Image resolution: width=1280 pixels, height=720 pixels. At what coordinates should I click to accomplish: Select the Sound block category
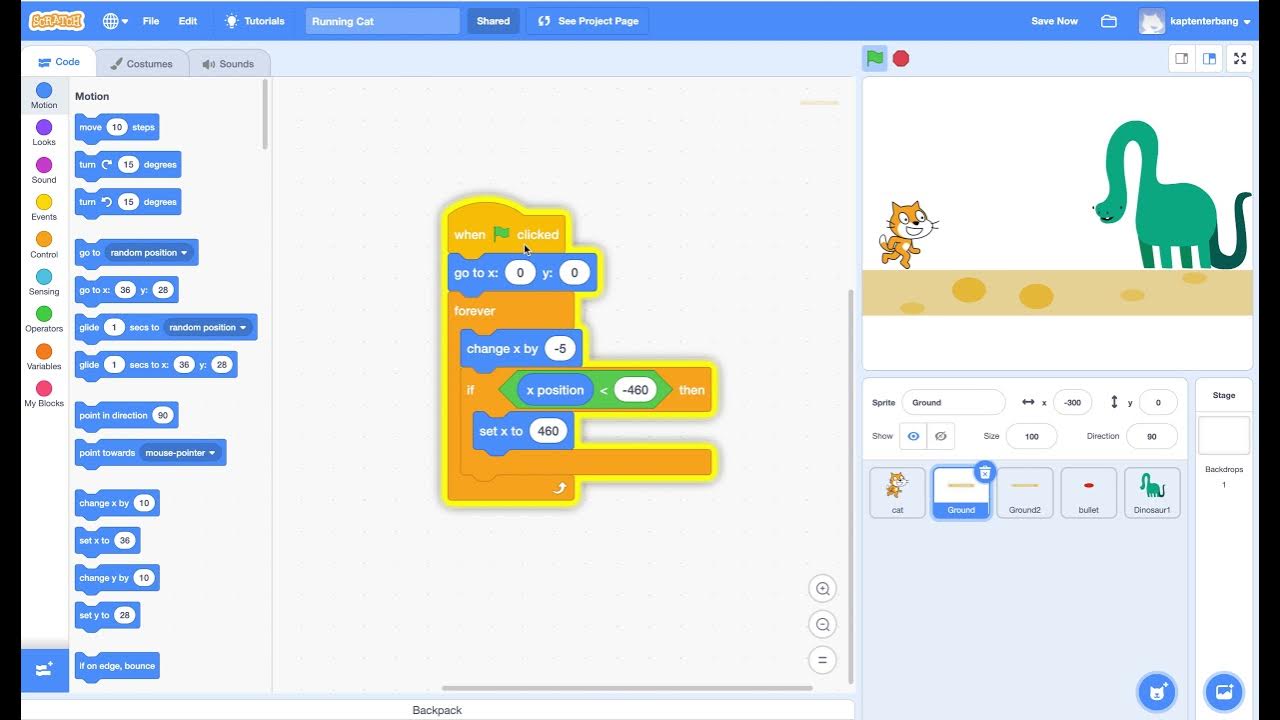click(44, 171)
